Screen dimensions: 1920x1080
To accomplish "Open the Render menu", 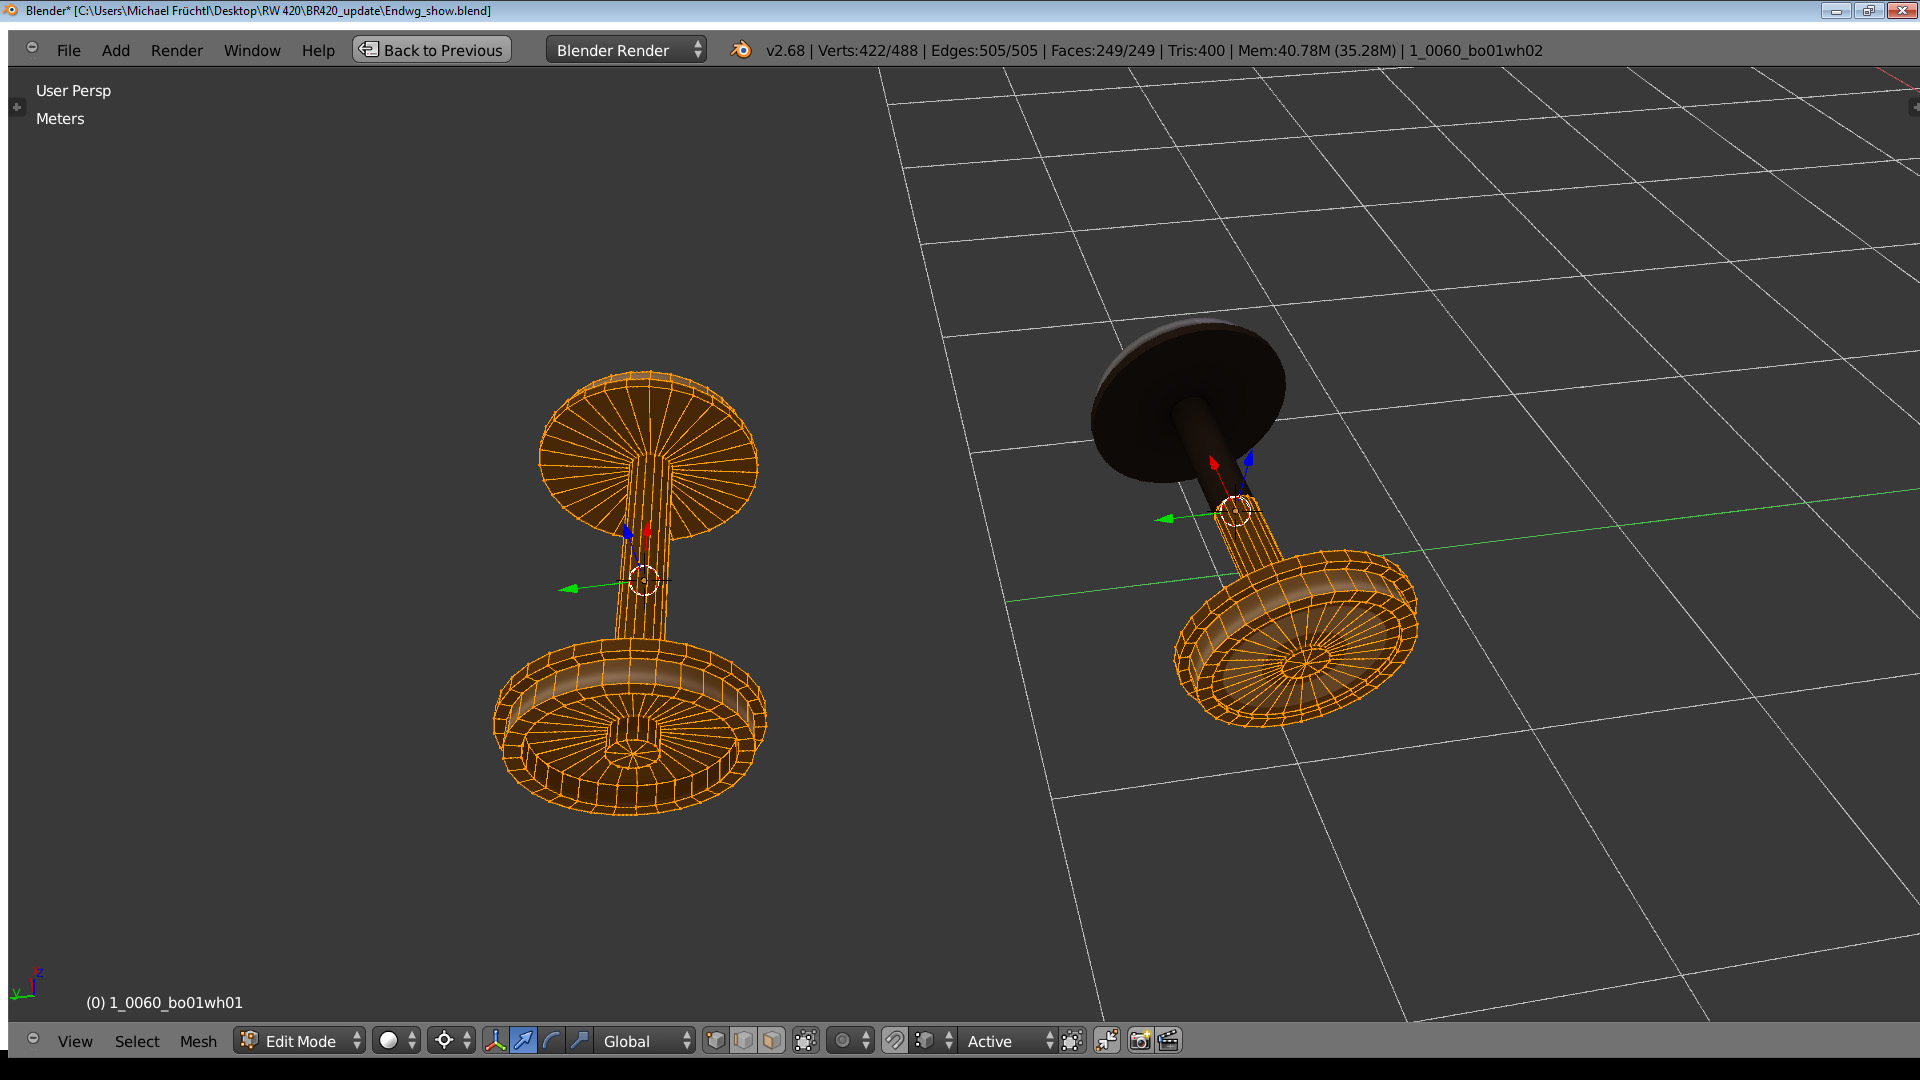I will coord(176,50).
